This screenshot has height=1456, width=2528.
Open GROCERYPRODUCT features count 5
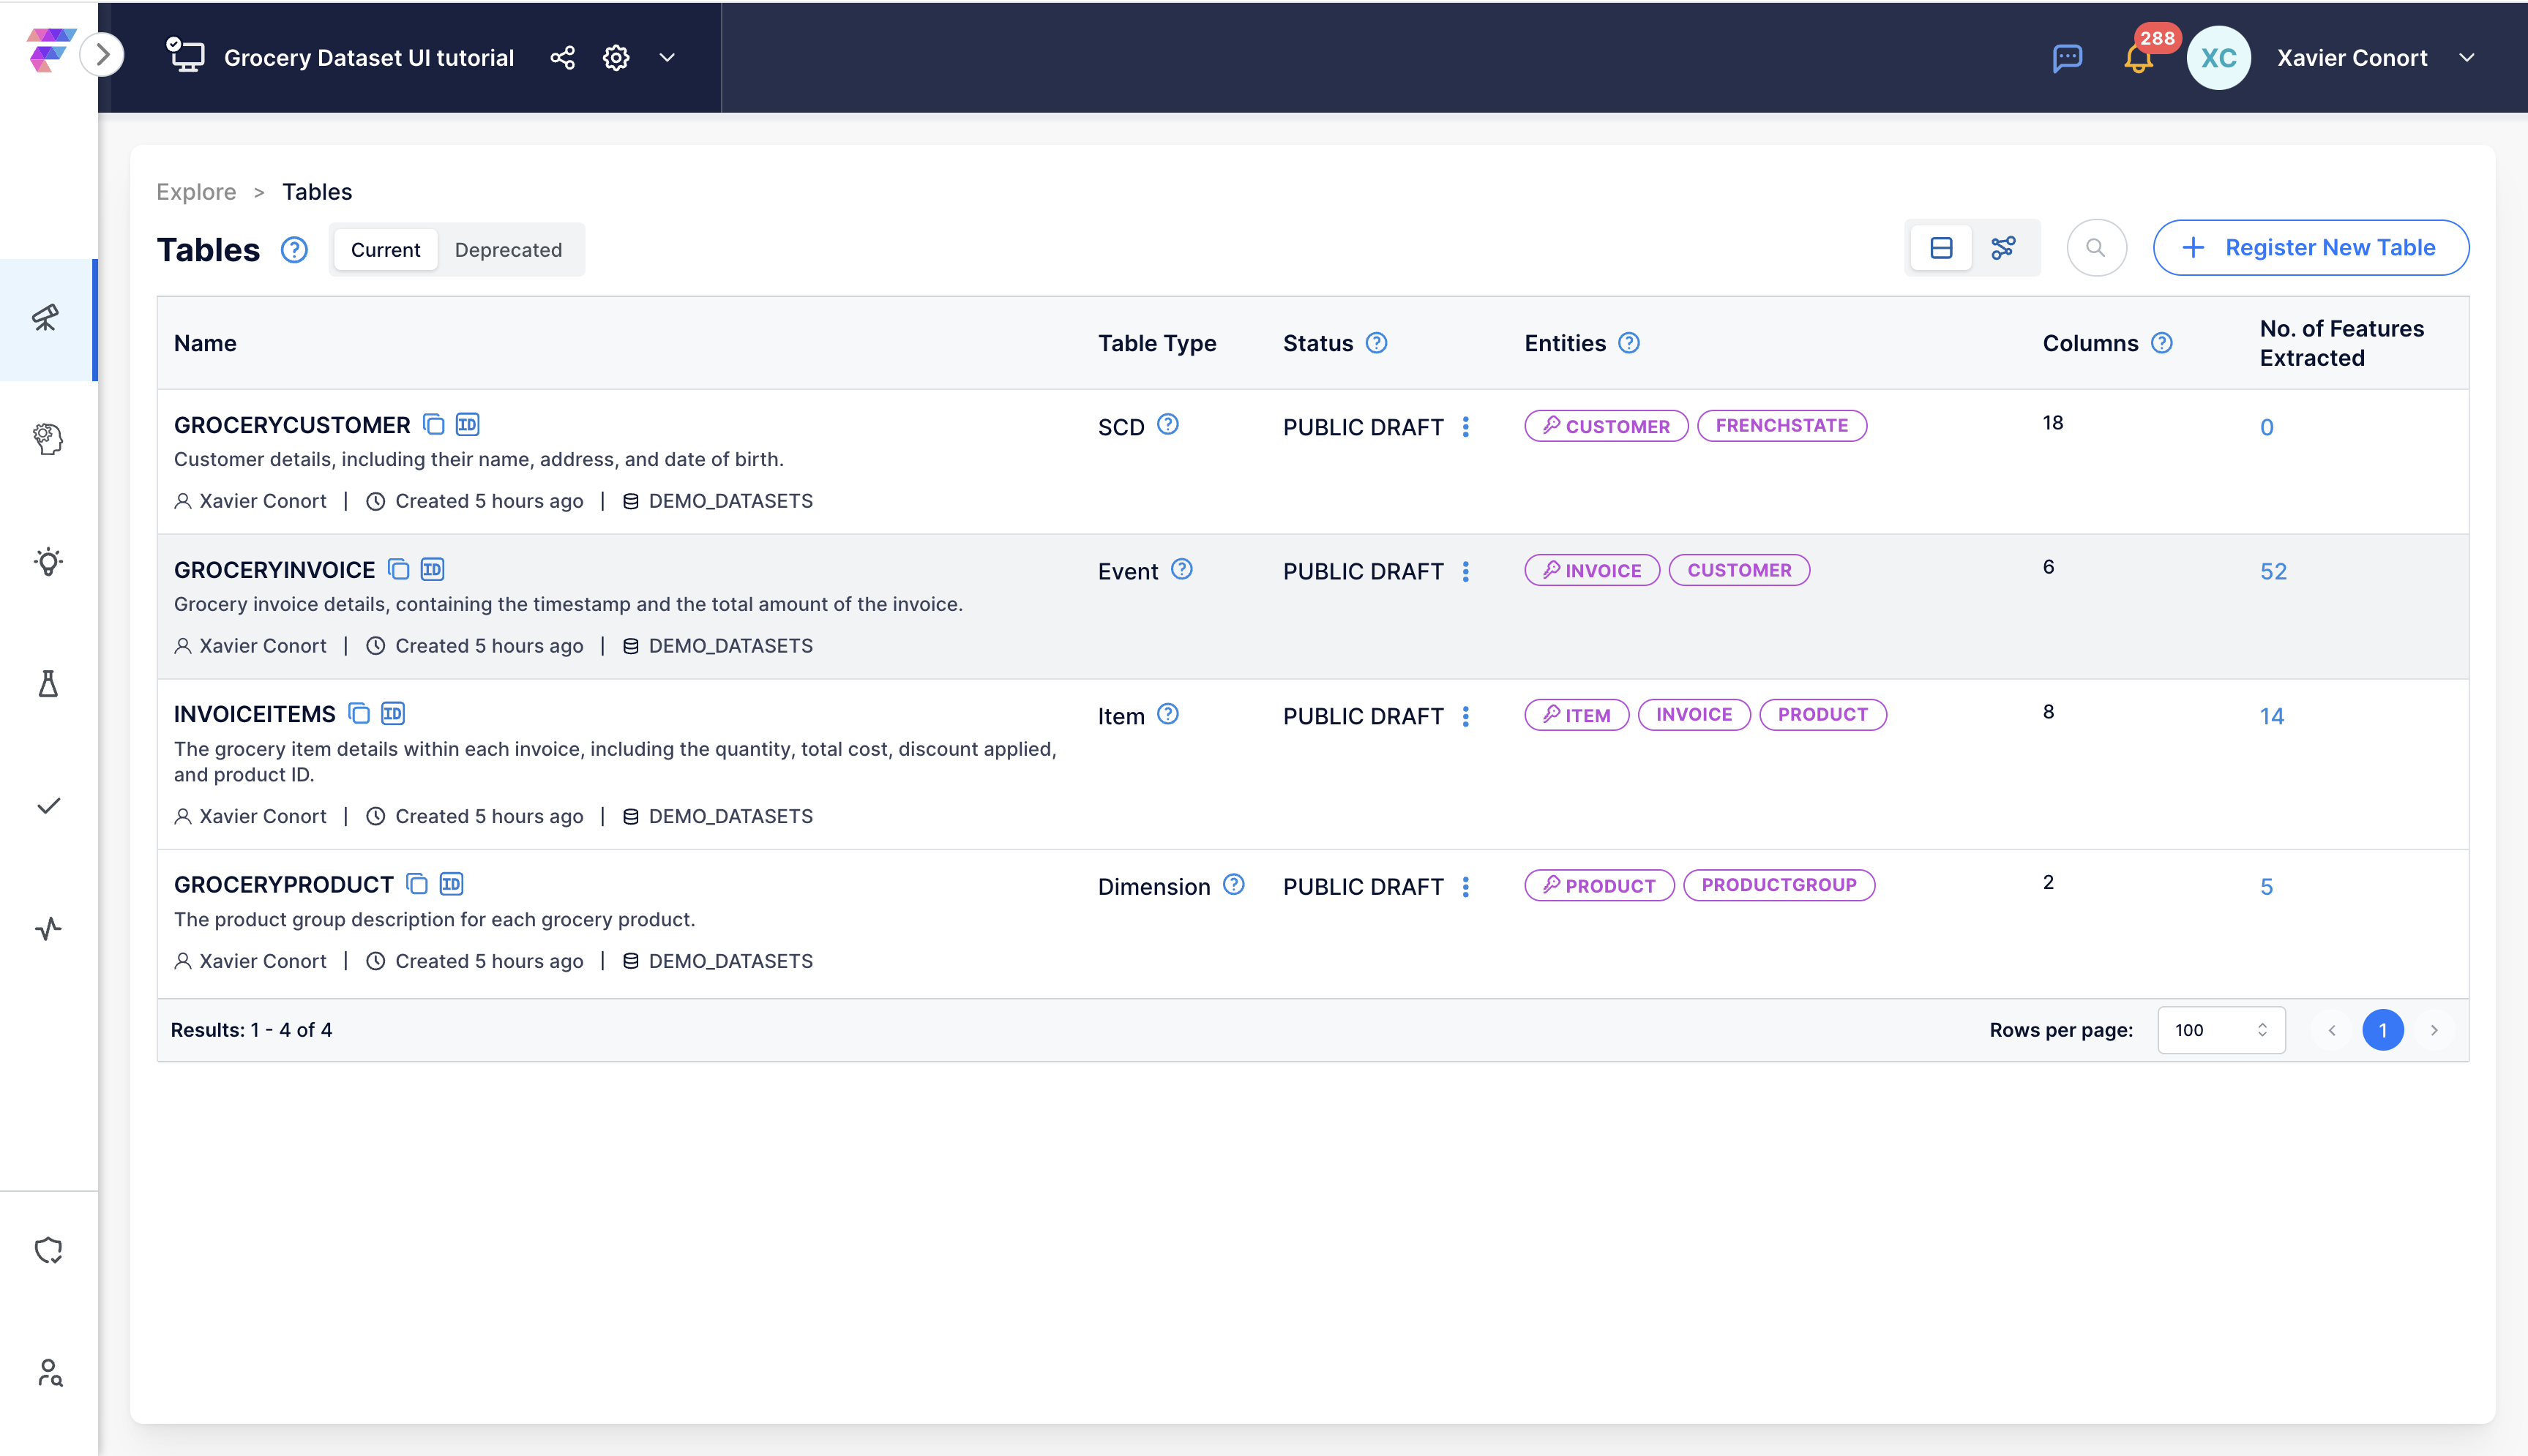pyautogui.click(x=2266, y=887)
